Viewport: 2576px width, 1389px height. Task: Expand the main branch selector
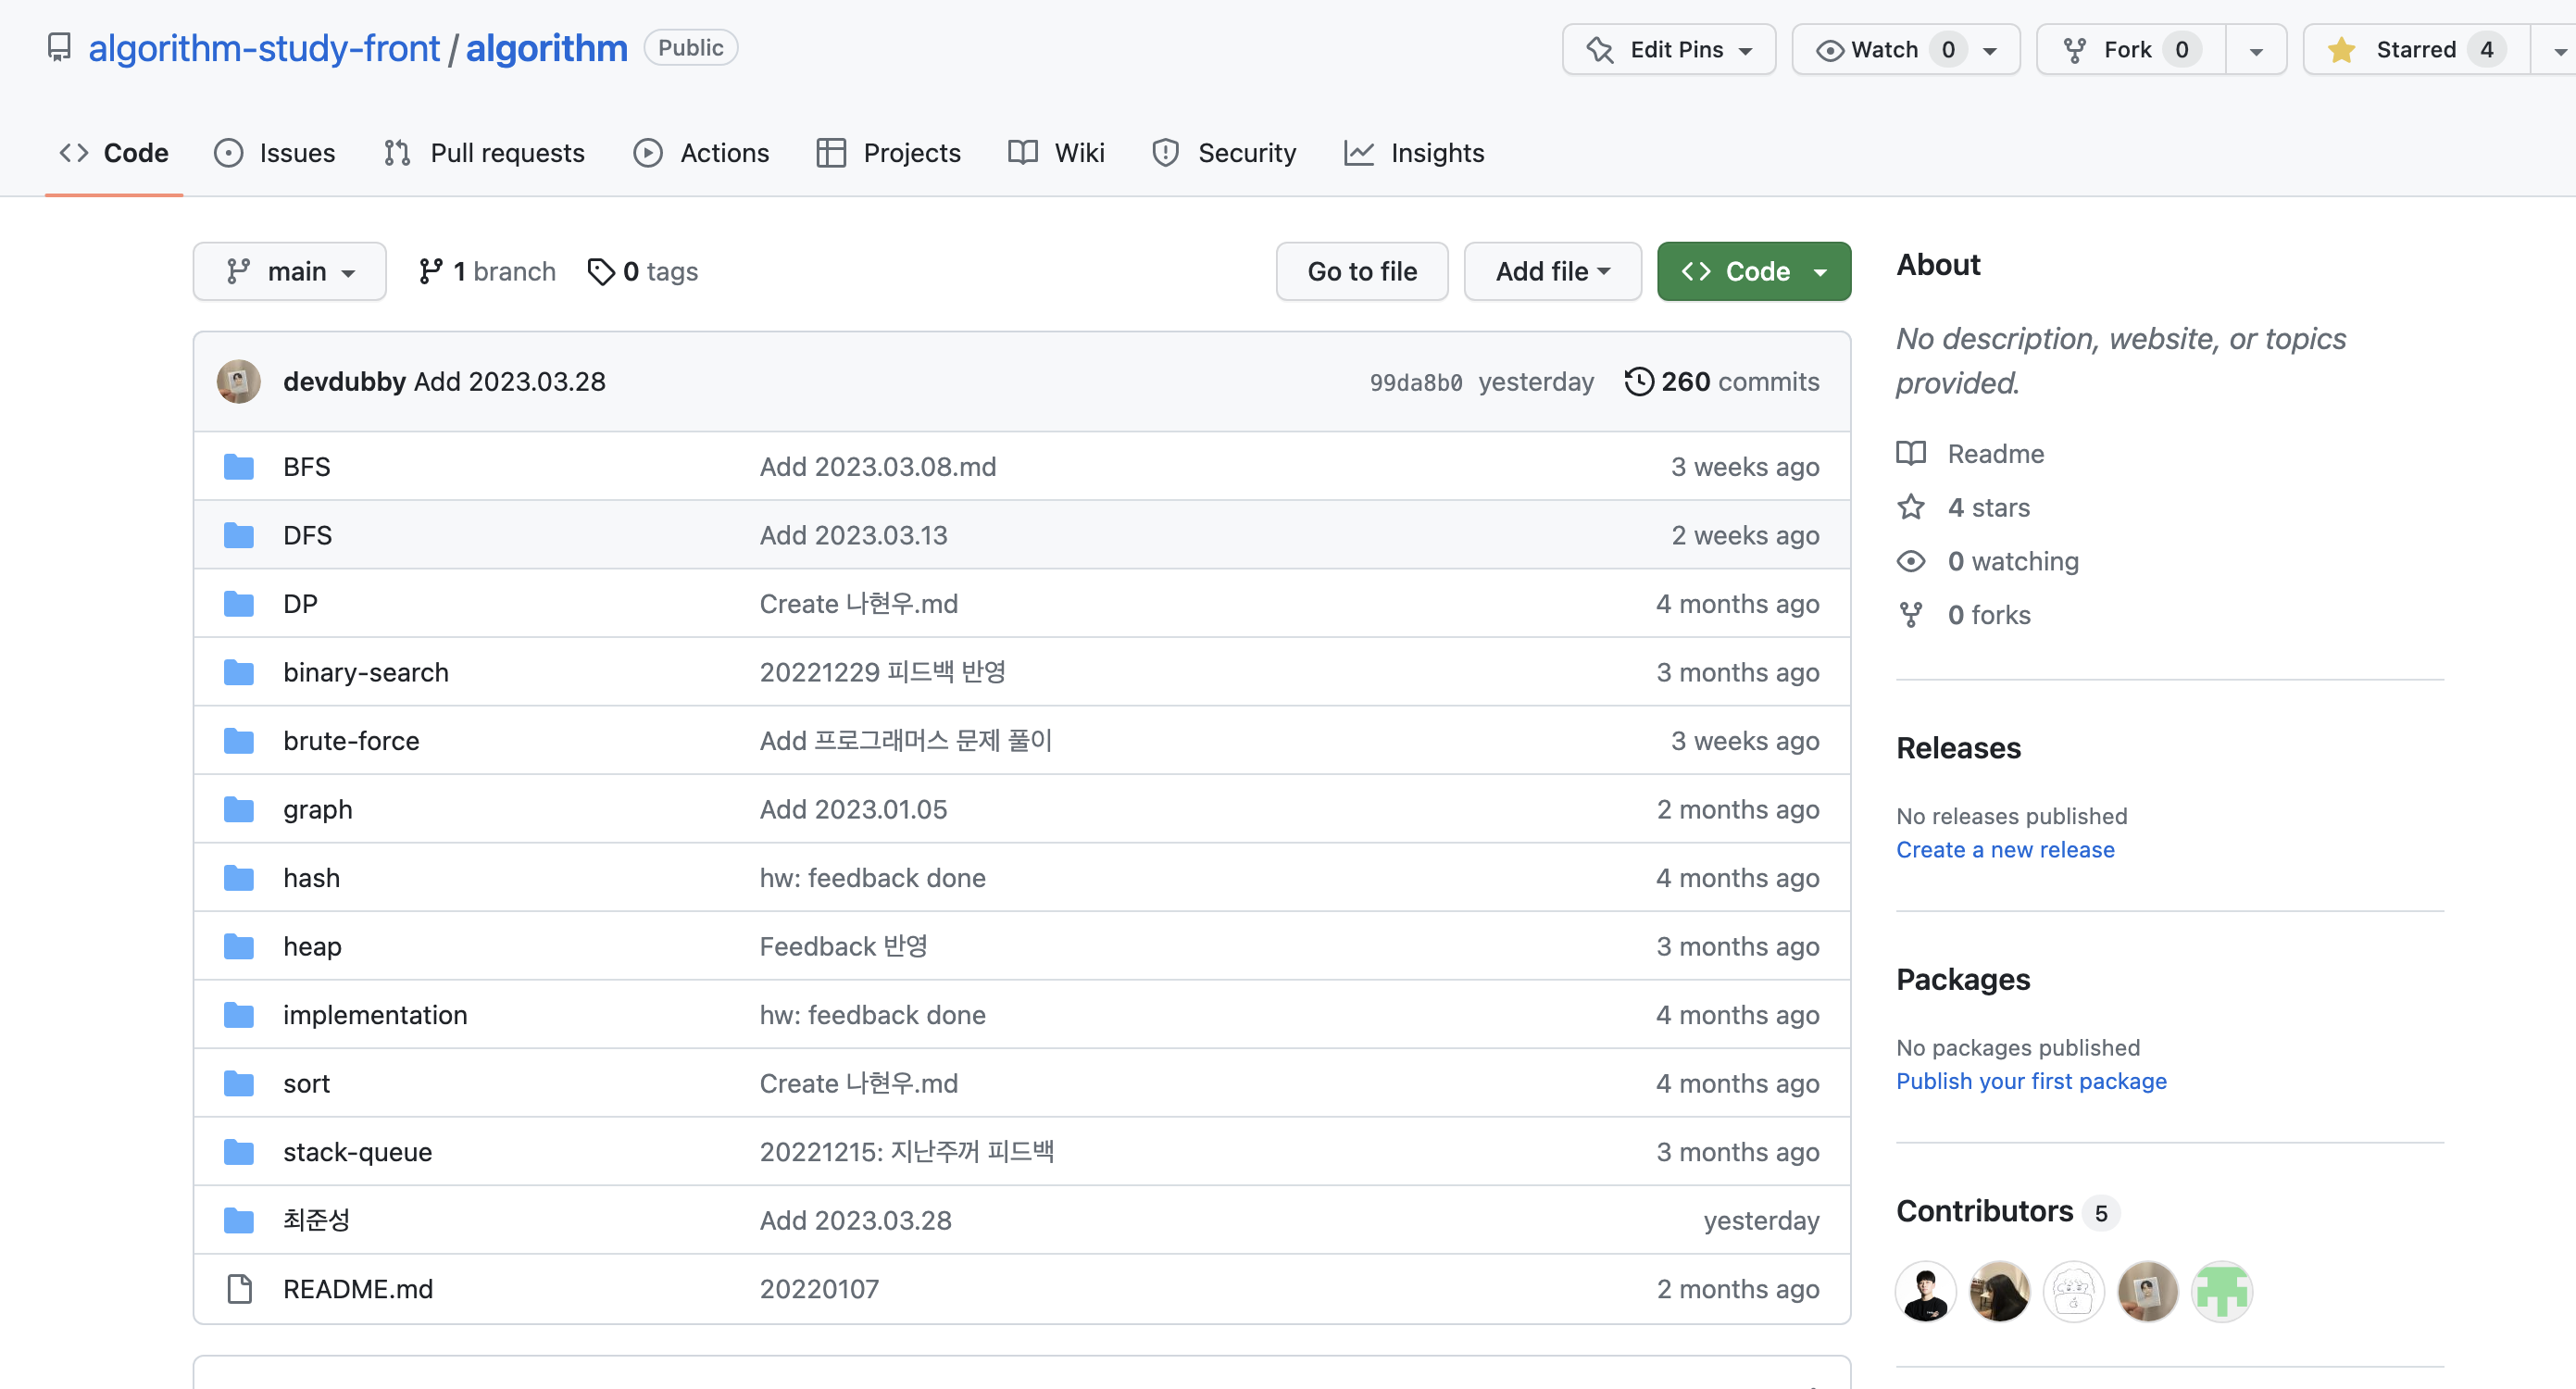point(289,271)
